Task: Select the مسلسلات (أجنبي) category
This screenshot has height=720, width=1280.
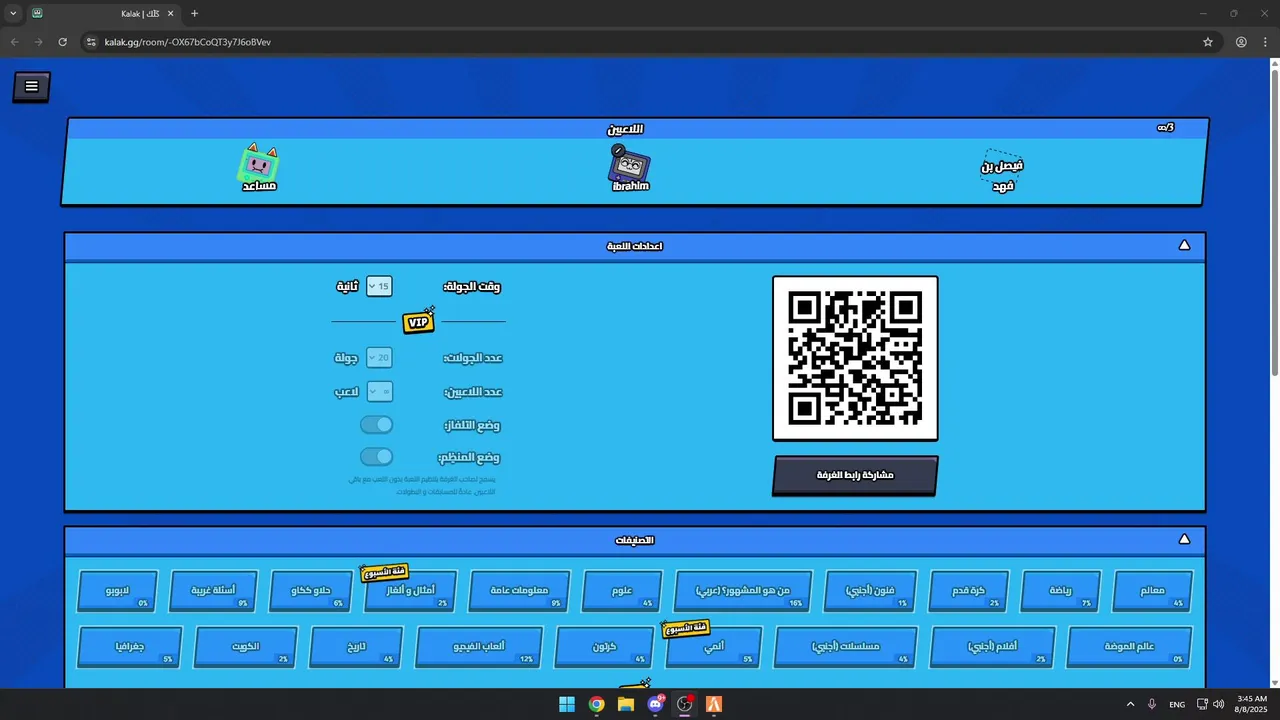Action: coord(845,647)
